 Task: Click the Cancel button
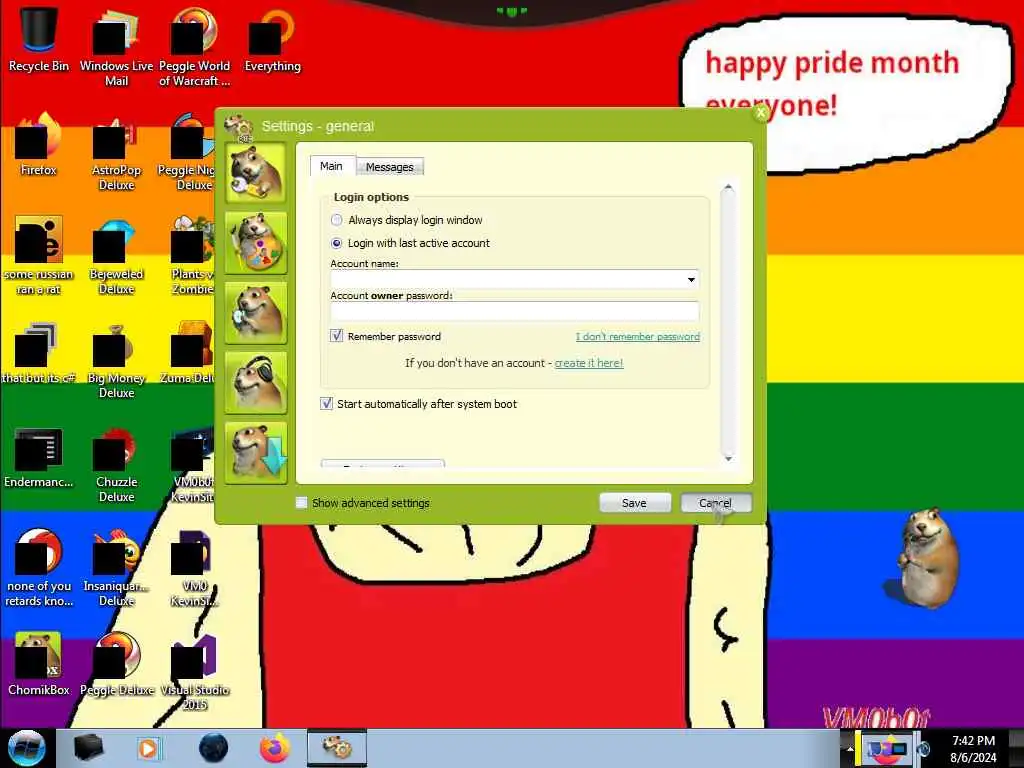tap(715, 503)
